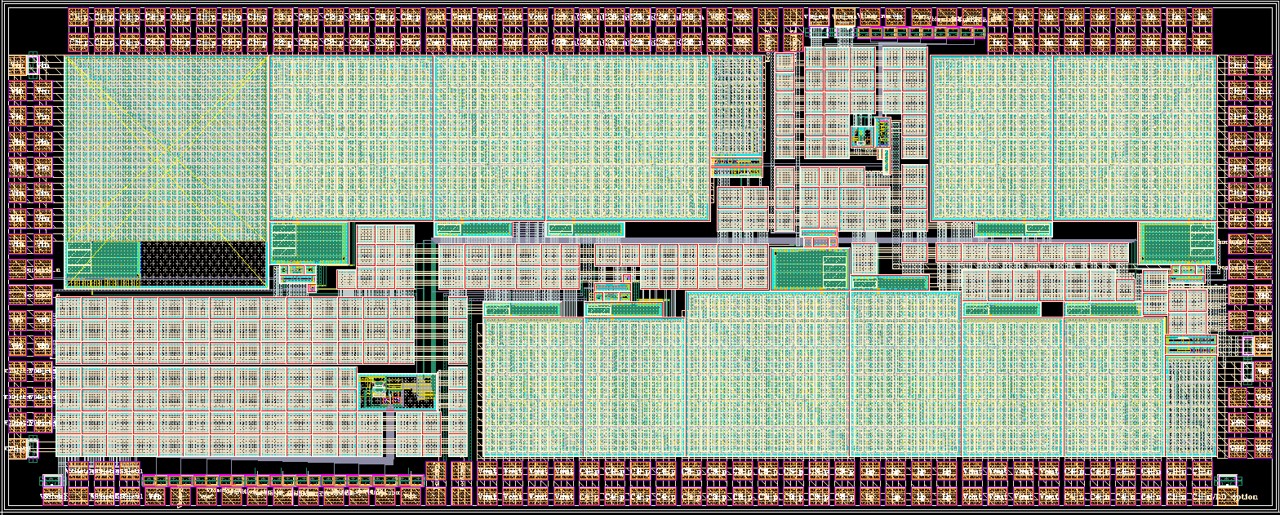Click the small white-outlined box in top-left corner
This screenshot has width=1280, height=515.
33,65
